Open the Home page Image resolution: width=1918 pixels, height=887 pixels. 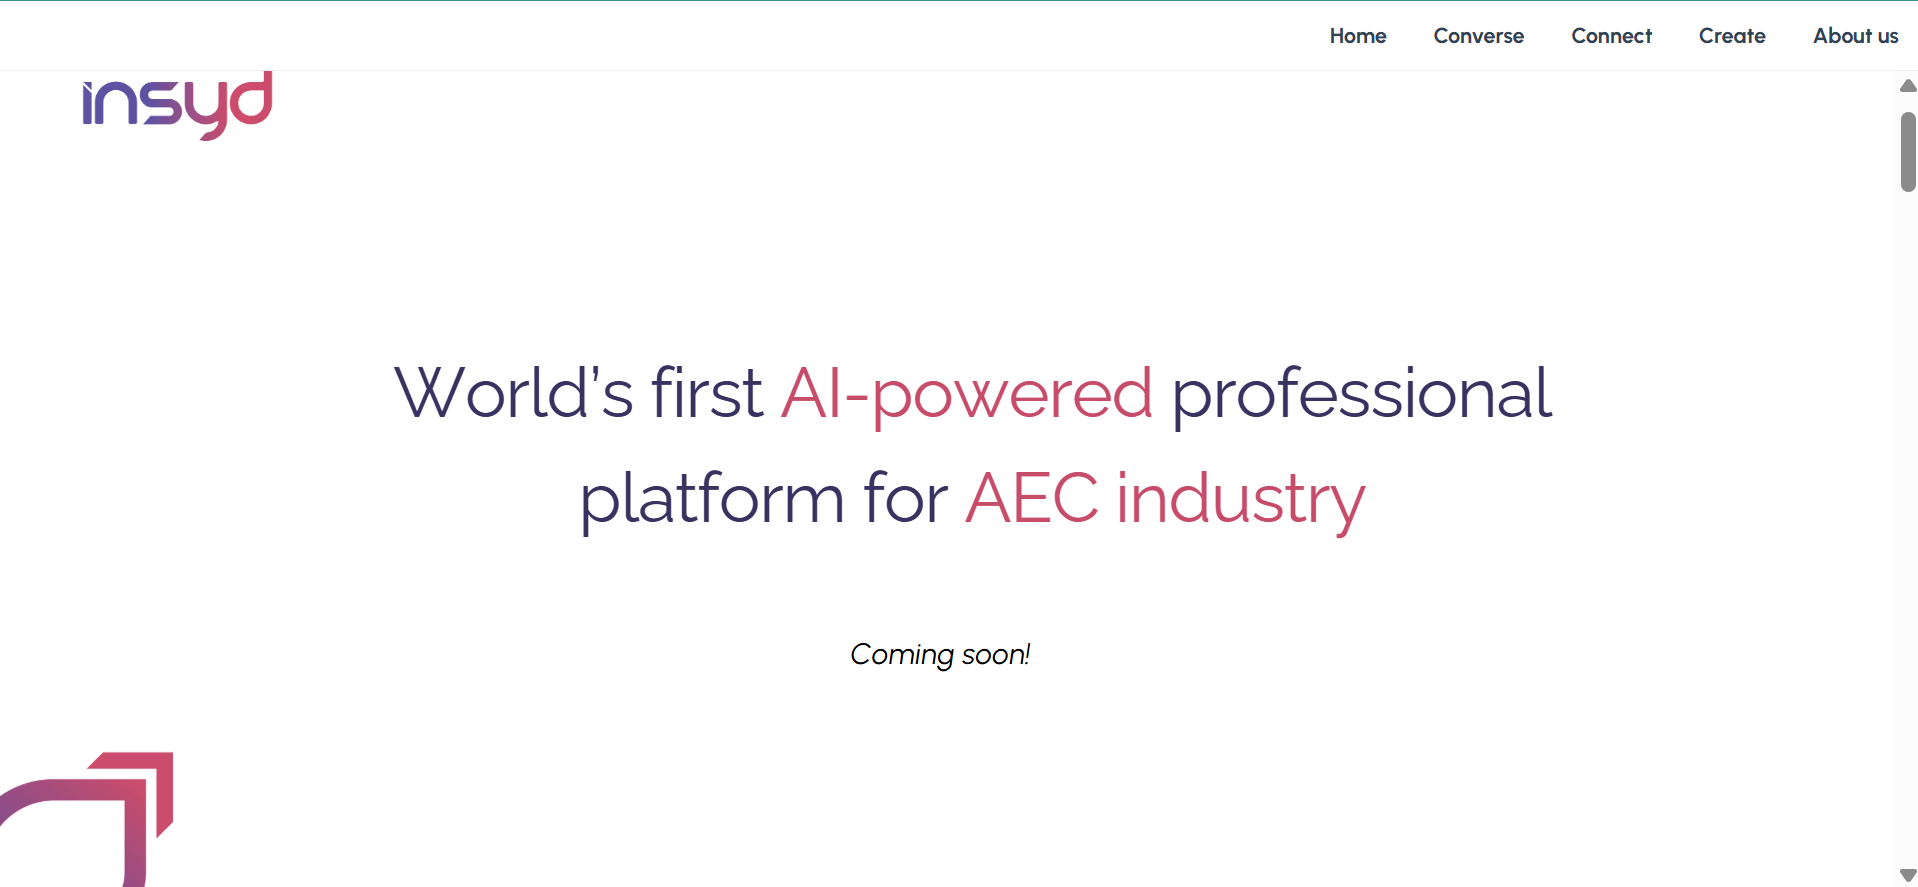pyautogui.click(x=1357, y=36)
